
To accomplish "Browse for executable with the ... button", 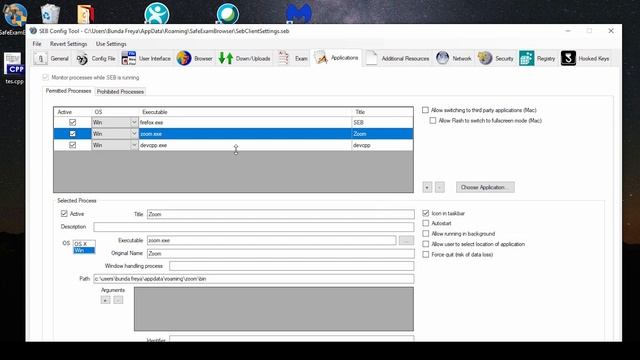I will (406, 240).
